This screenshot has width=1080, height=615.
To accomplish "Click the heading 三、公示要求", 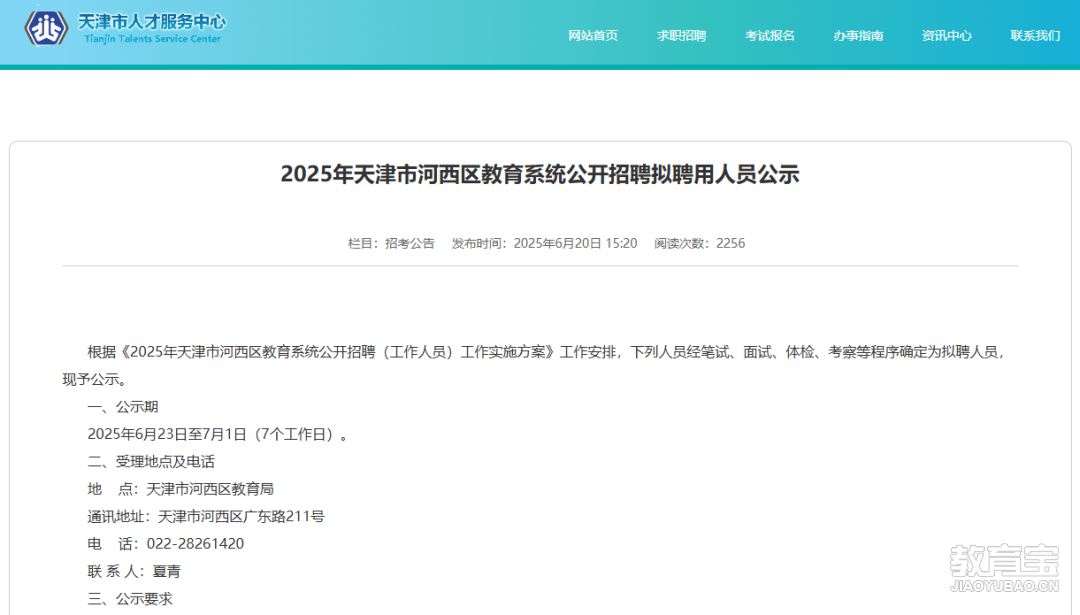I will point(129,598).
